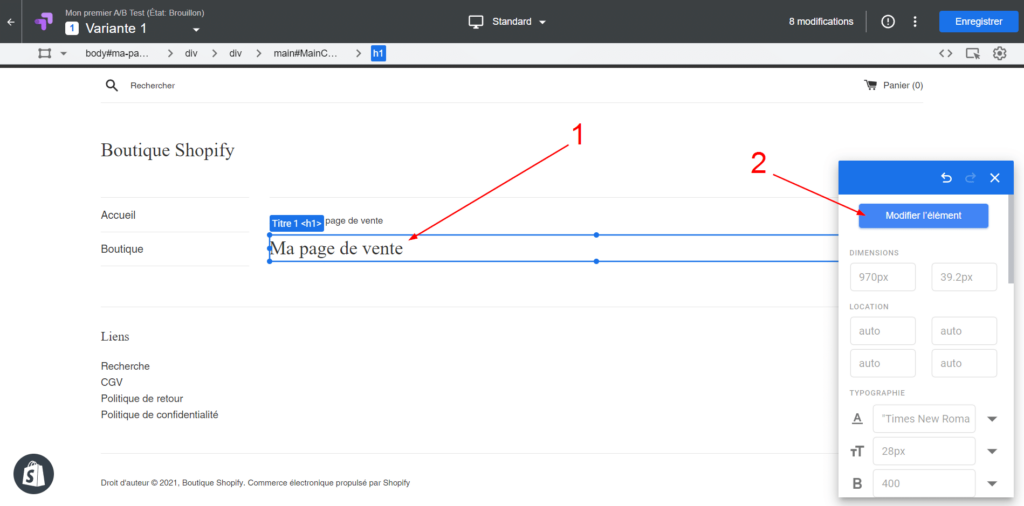Open Politique de retour link
Screen dimensions: 1024x506
pyautogui.click(x=142, y=398)
